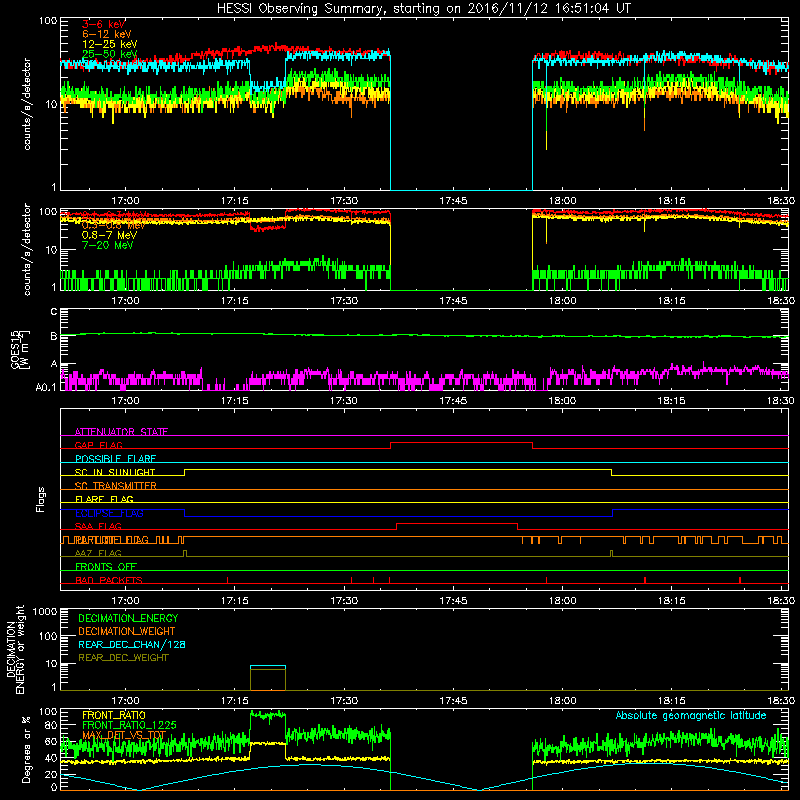This screenshot has height=800, width=800.
Task: Click the REAR_DEC_WEIGHT legend label
Action: pos(123,658)
